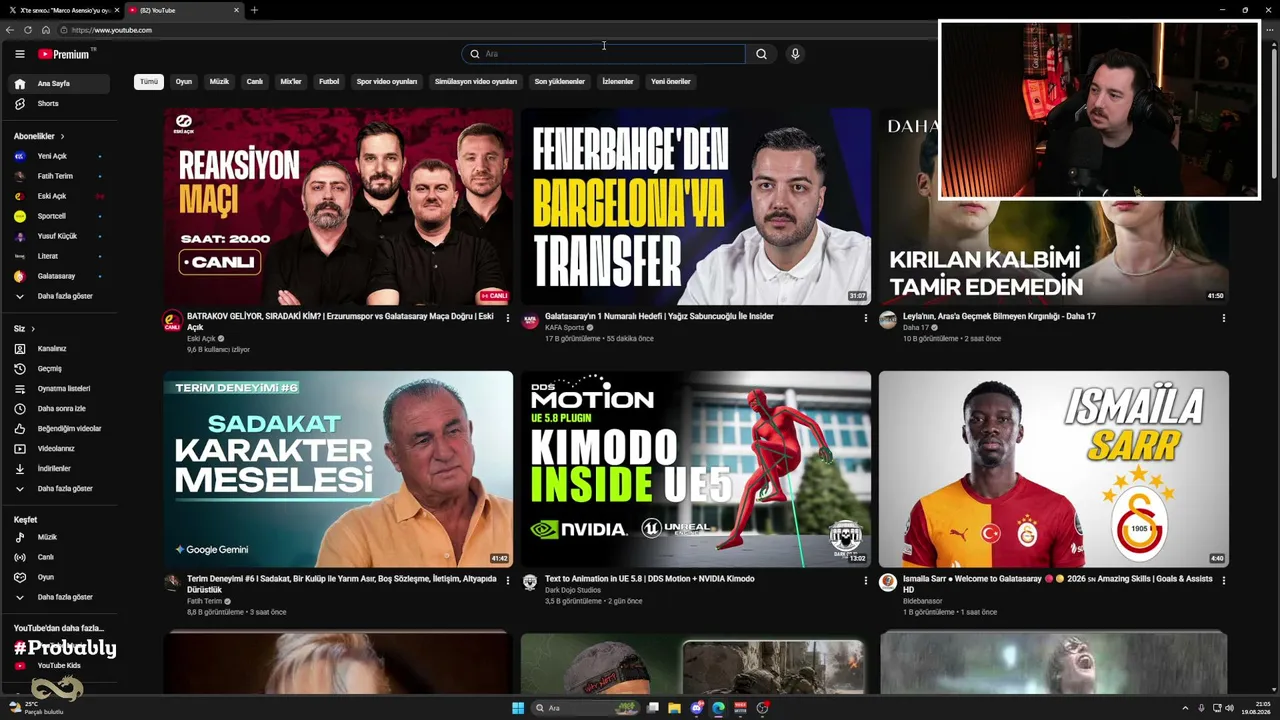1280x720 pixels.
Task: Select the İzlenenler filter chip
Action: click(x=618, y=82)
